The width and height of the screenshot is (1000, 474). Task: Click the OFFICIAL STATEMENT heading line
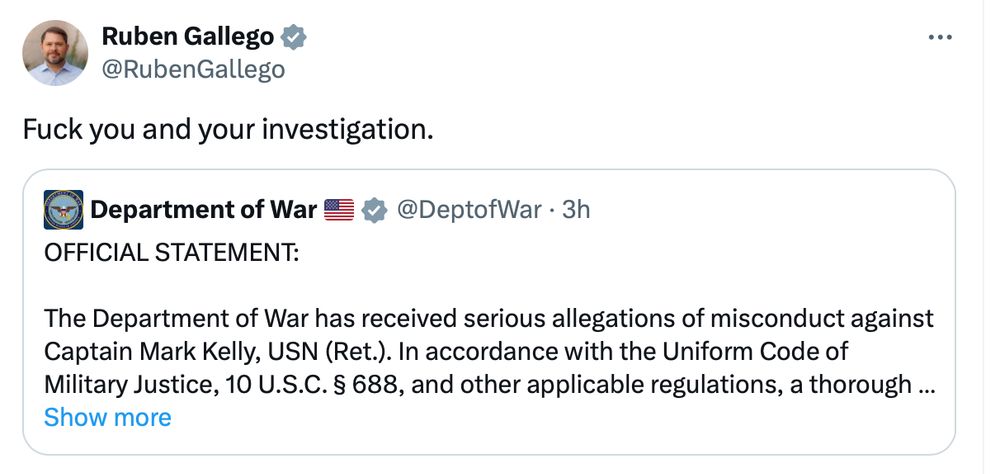171,253
